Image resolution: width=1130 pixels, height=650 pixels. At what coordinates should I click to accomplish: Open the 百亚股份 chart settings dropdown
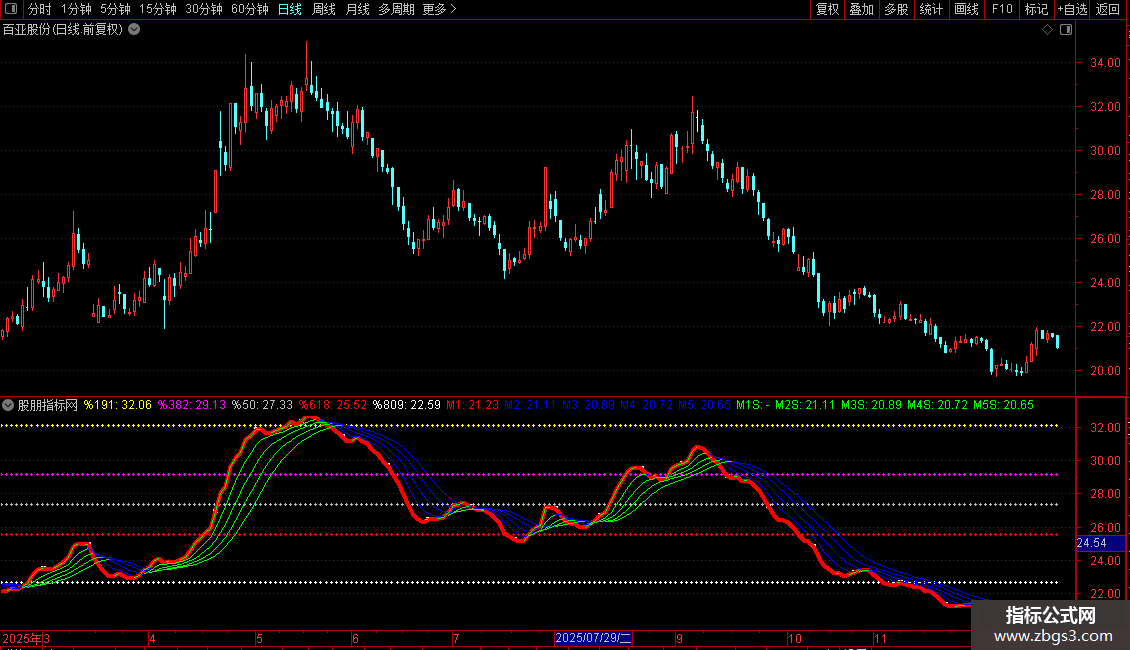click(135, 29)
